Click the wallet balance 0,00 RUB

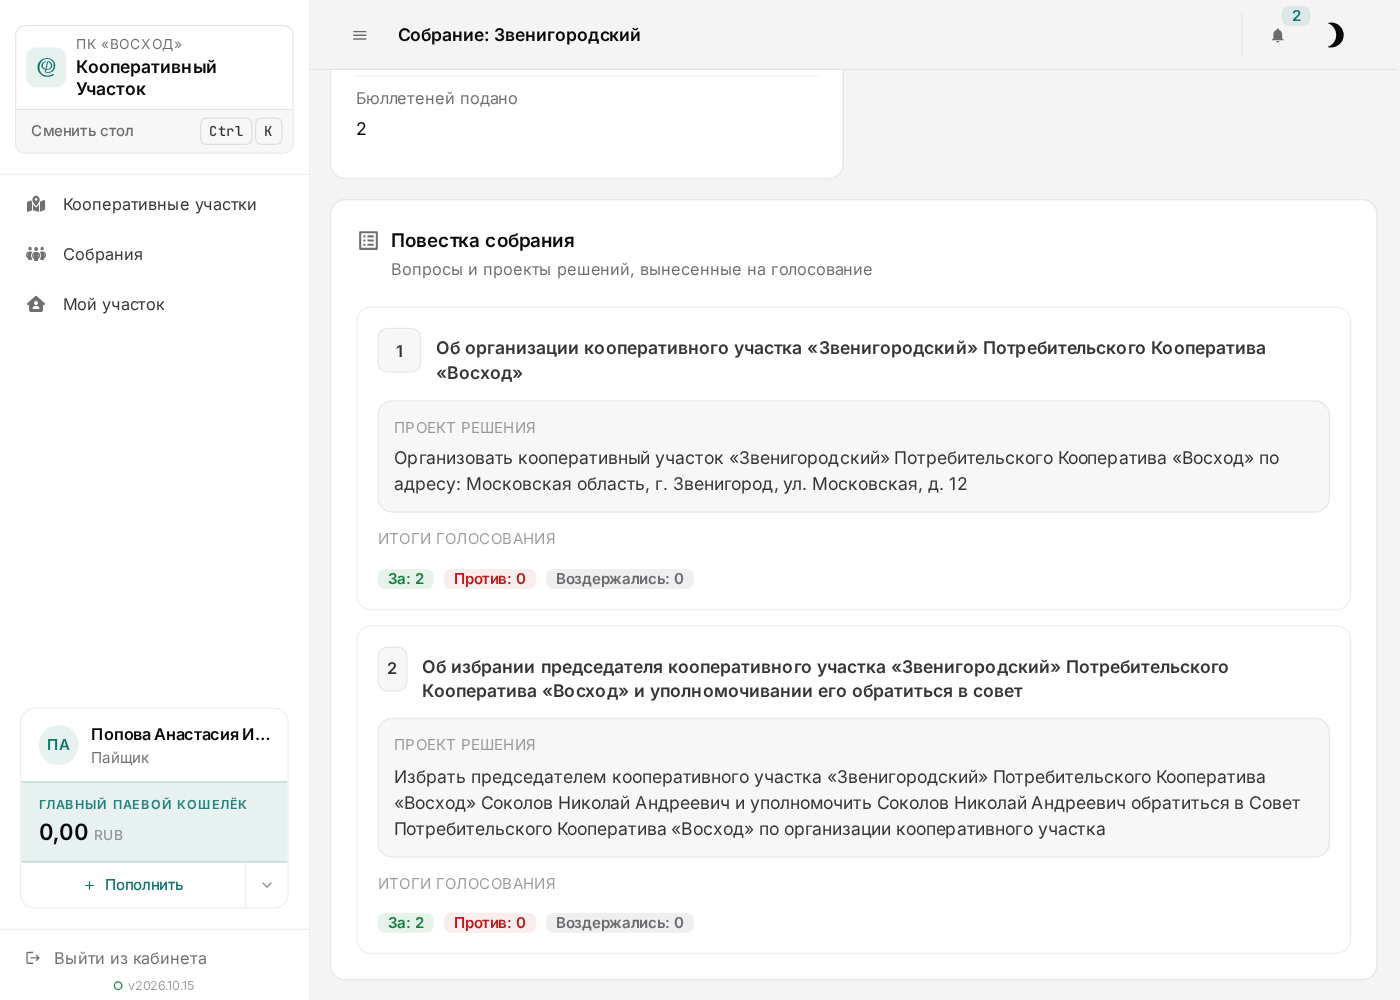tap(81, 832)
